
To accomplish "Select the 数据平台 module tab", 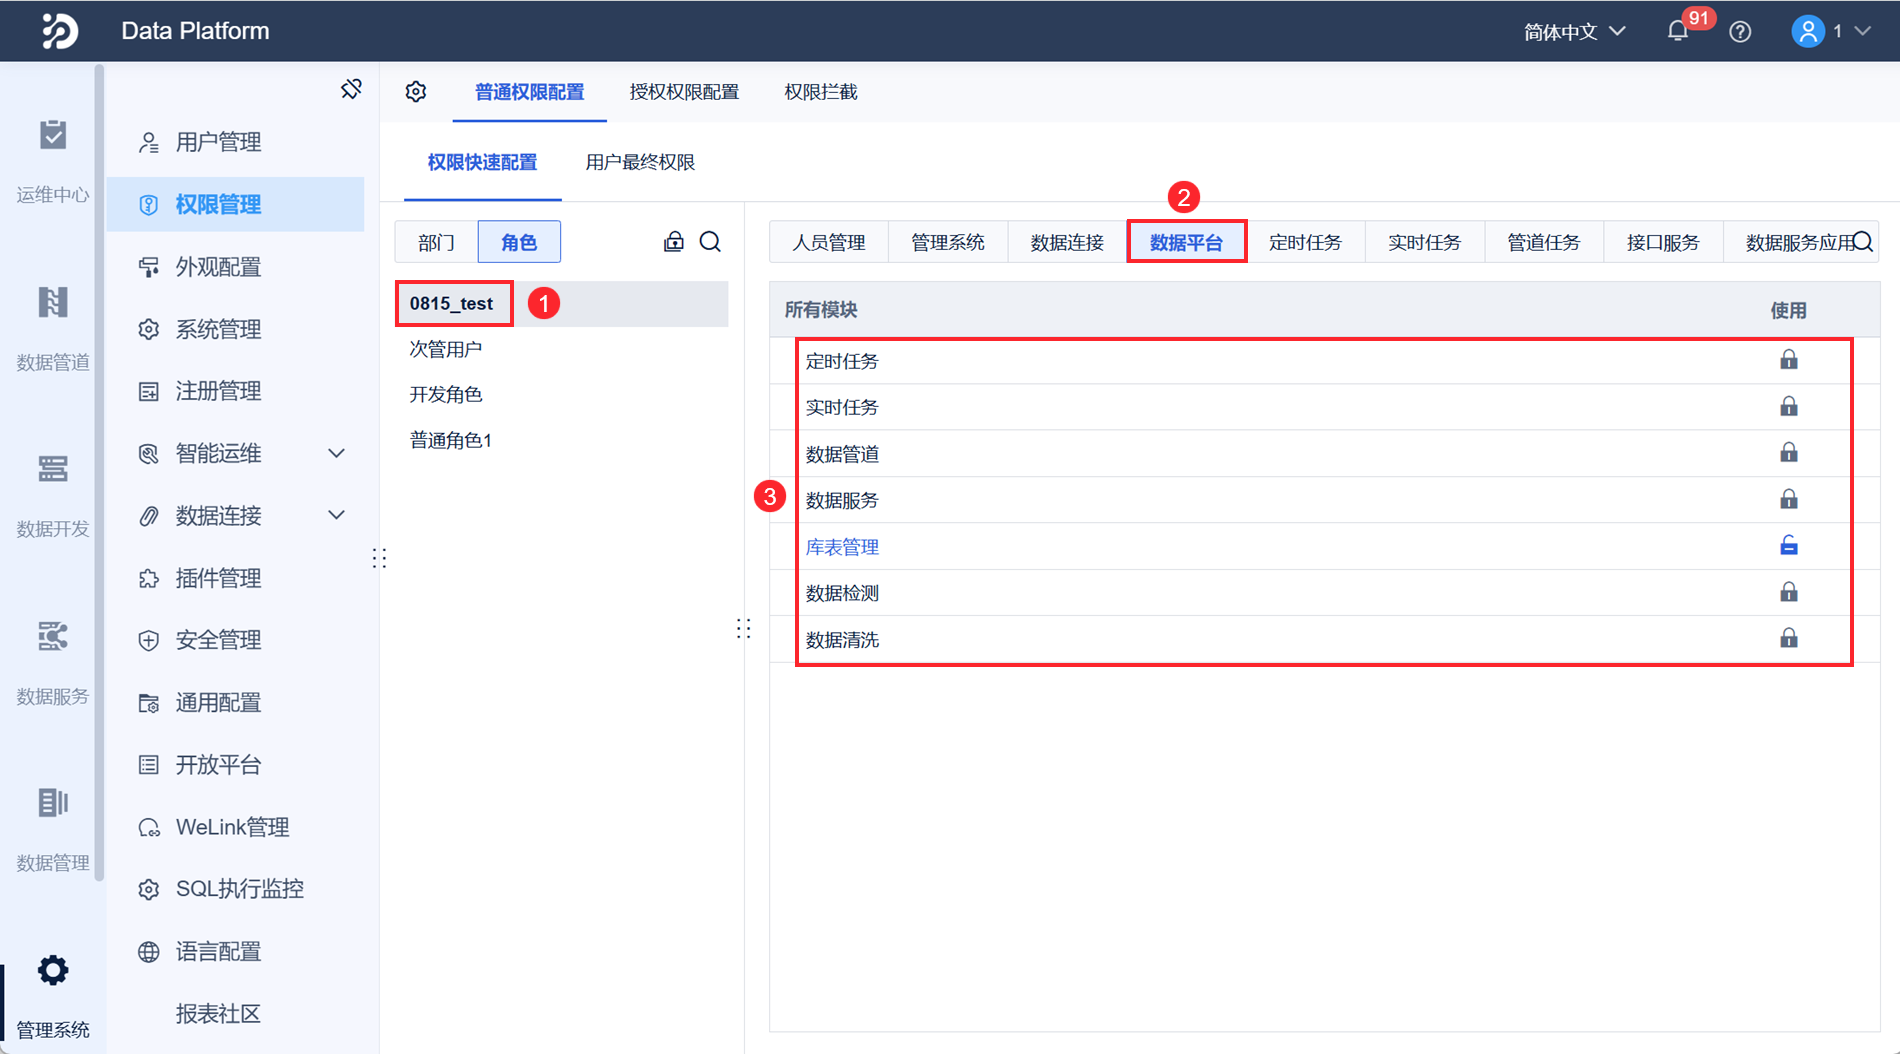I will tap(1186, 242).
